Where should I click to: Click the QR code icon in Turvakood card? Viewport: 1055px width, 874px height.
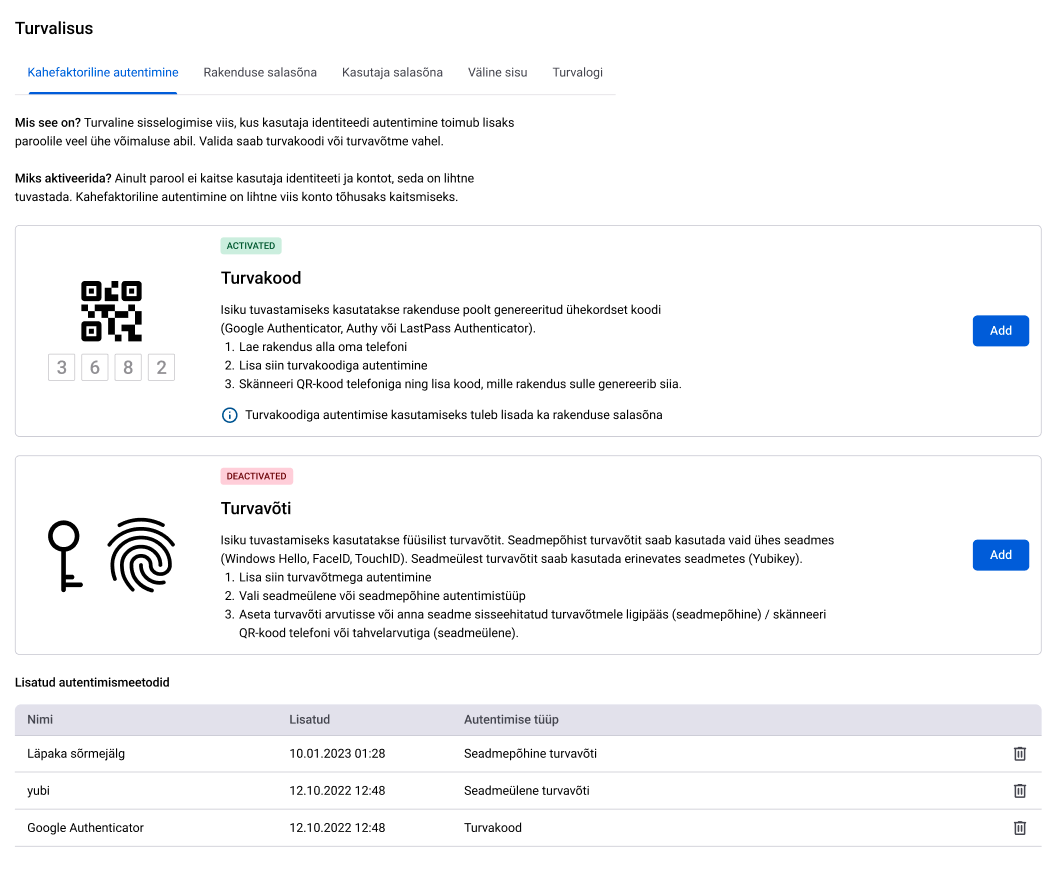112,311
